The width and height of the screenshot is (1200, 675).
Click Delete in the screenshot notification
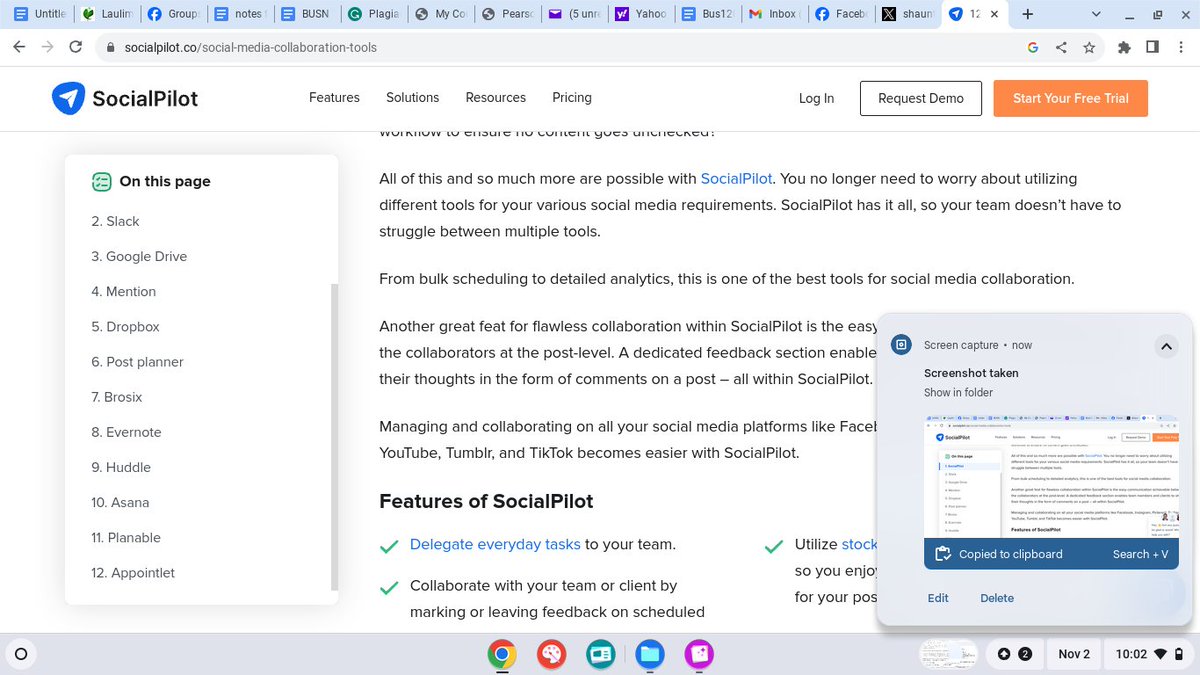pyautogui.click(x=997, y=598)
